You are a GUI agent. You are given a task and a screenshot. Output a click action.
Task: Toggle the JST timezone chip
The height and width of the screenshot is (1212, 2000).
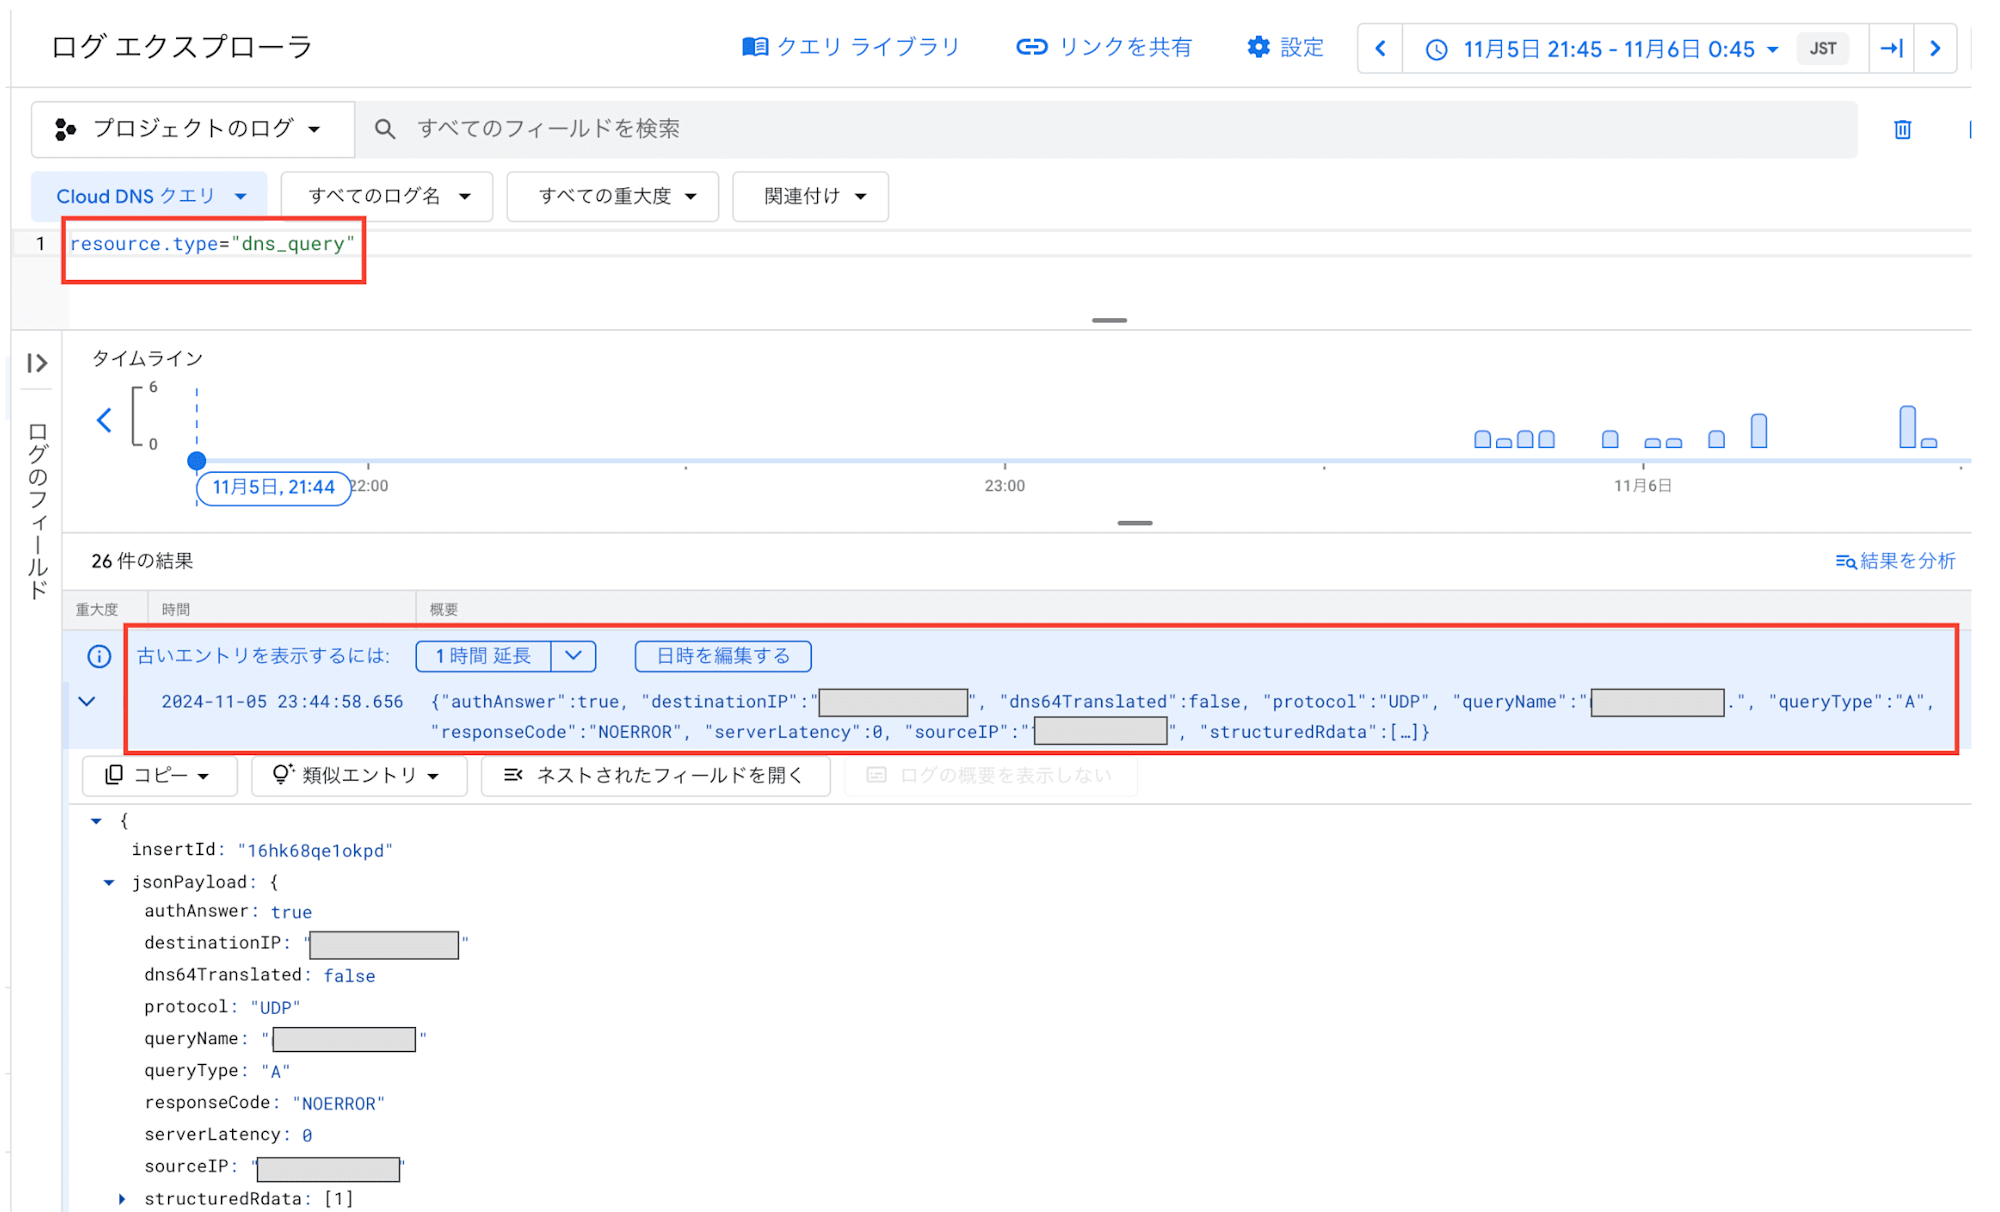[1822, 48]
